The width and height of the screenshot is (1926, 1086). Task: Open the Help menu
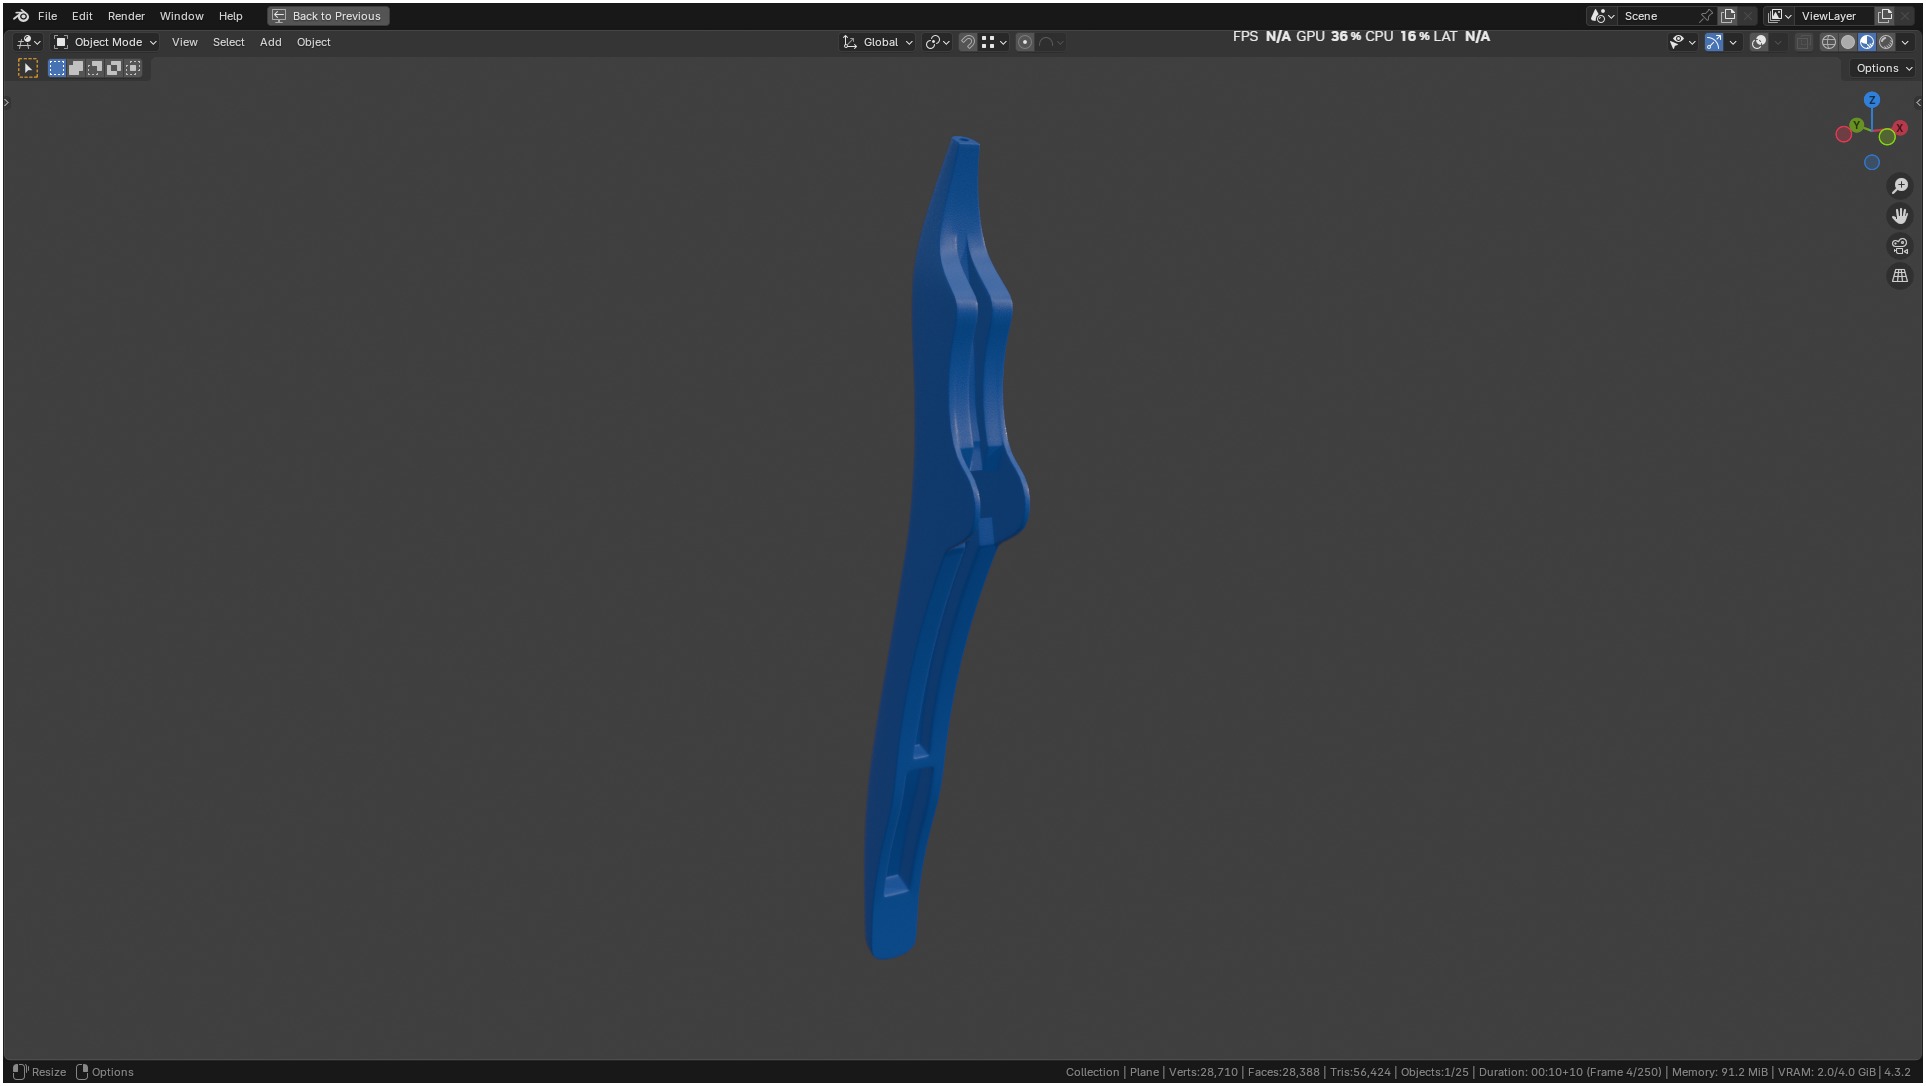click(x=230, y=16)
